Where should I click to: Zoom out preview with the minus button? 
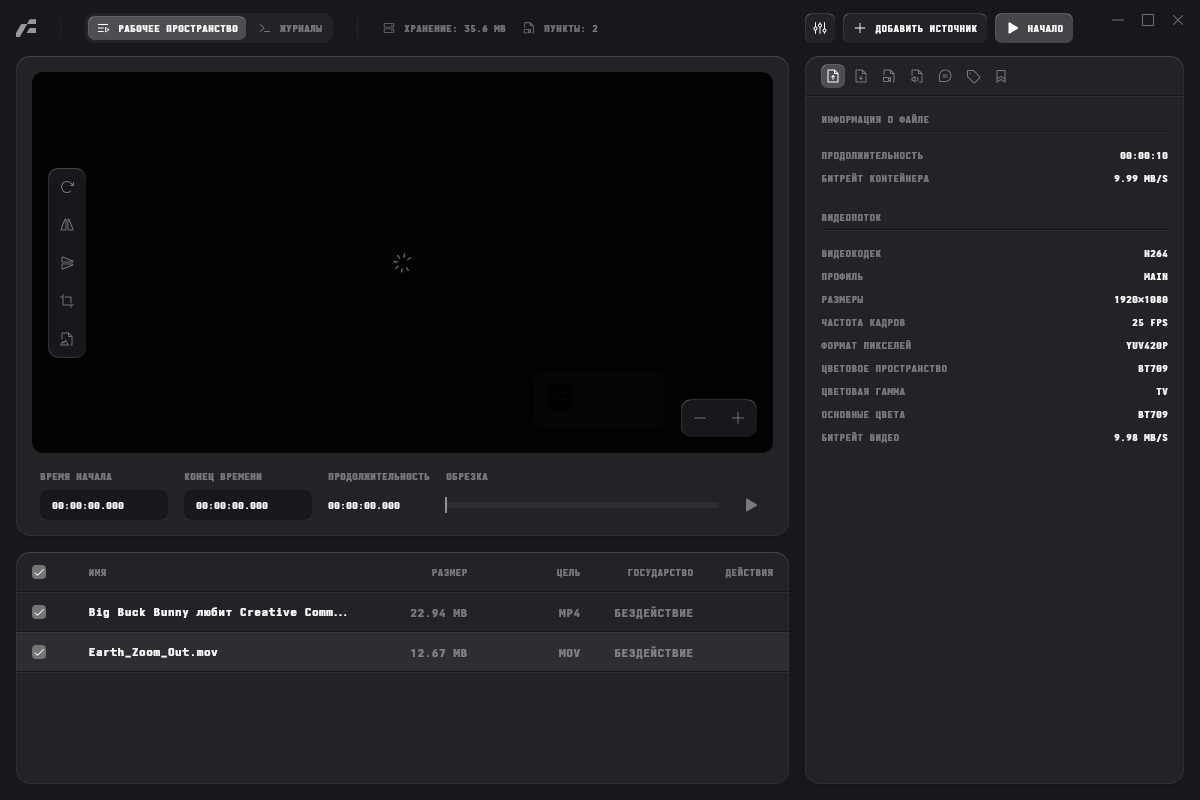pos(700,418)
